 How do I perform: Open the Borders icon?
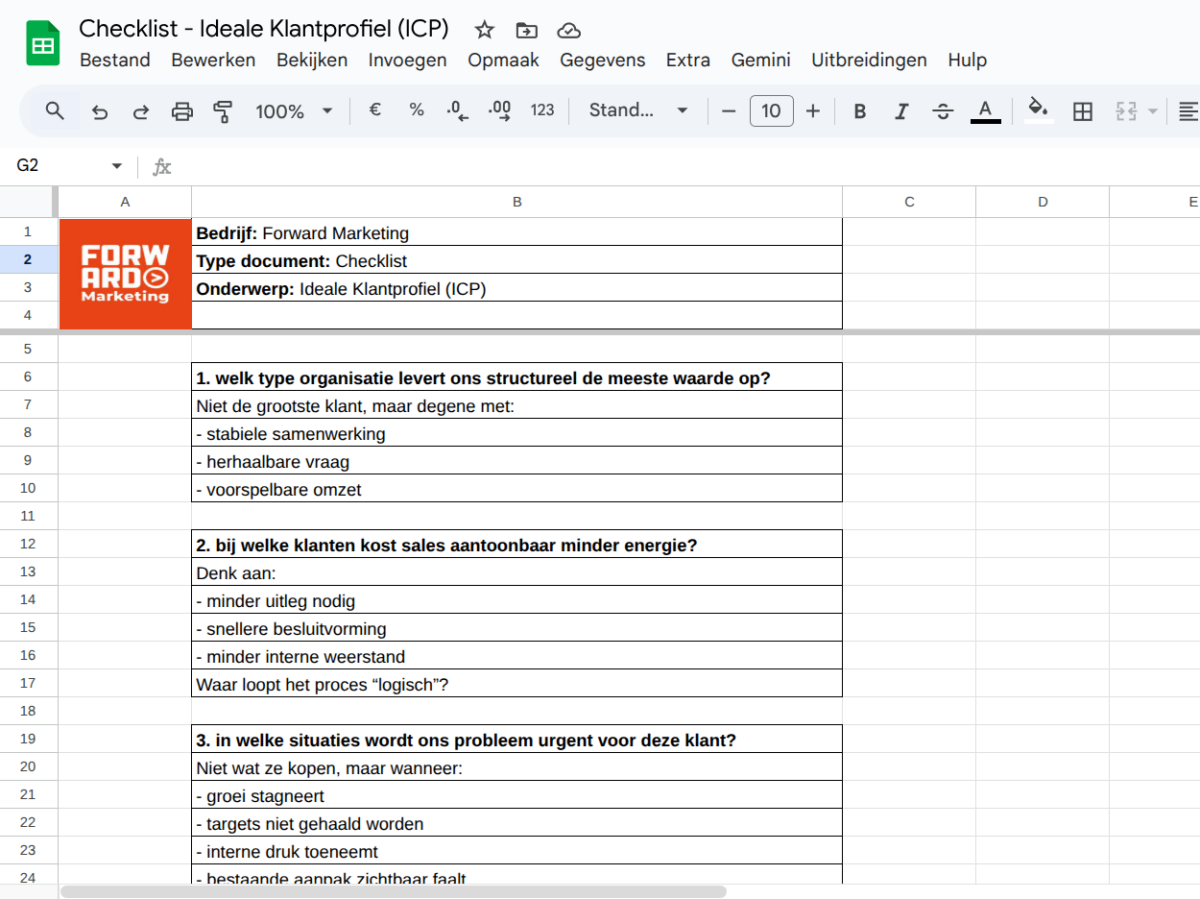(1082, 111)
